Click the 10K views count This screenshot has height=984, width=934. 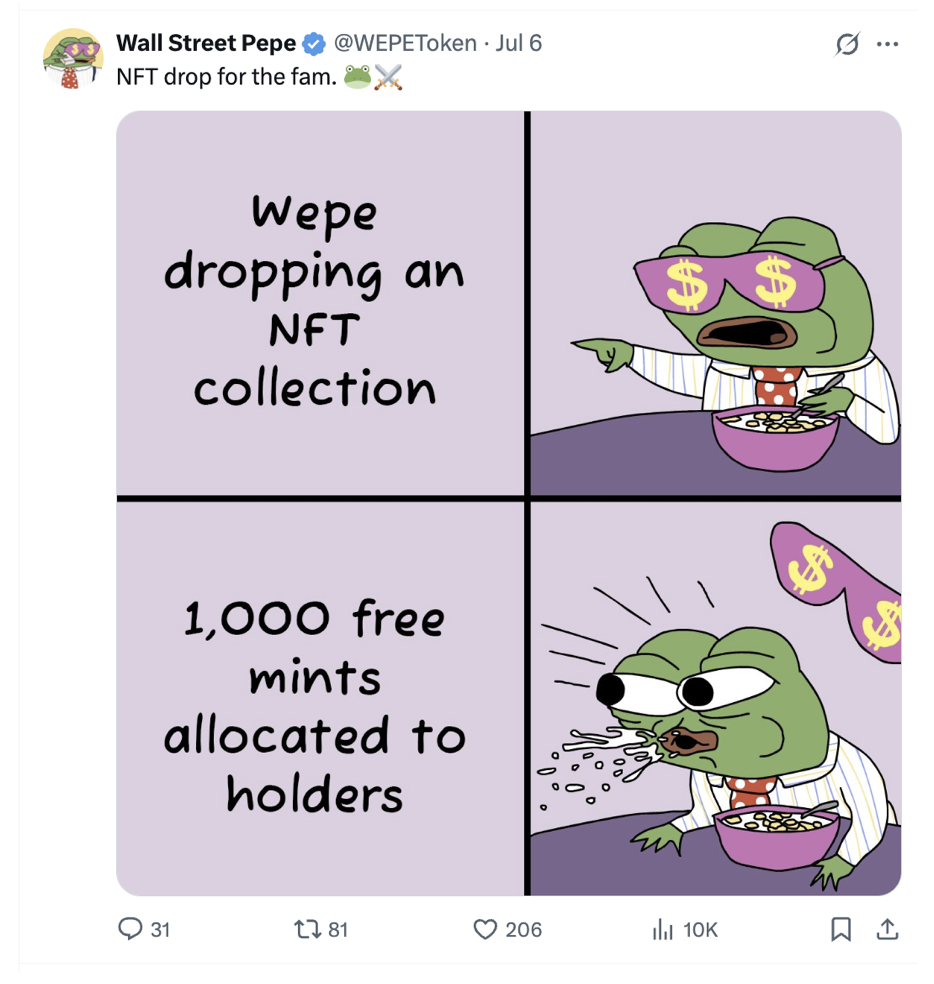tap(700, 929)
